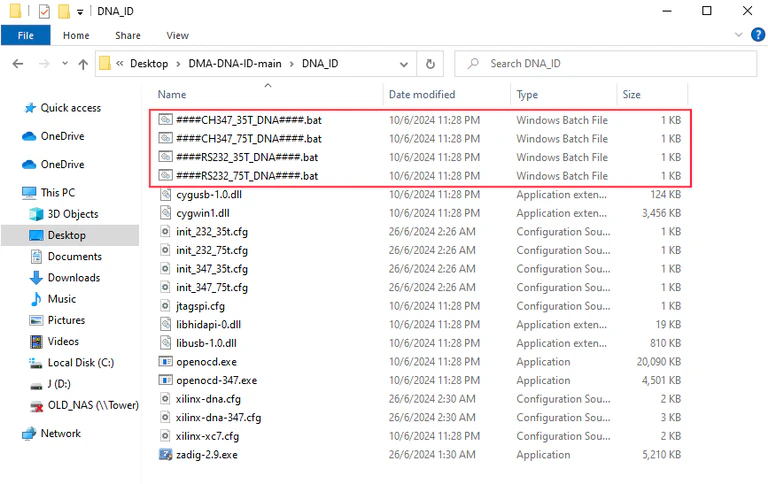Open Videos in navigation pane
The image size is (768, 484).
pyautogui.click(x=63, y=341)
